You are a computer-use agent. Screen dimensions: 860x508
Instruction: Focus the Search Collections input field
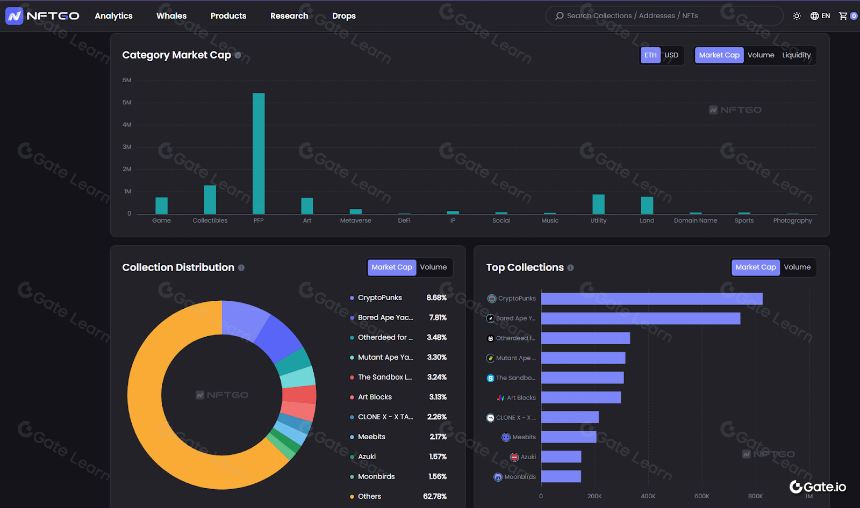pyautogui.click(x=664, y=16)
